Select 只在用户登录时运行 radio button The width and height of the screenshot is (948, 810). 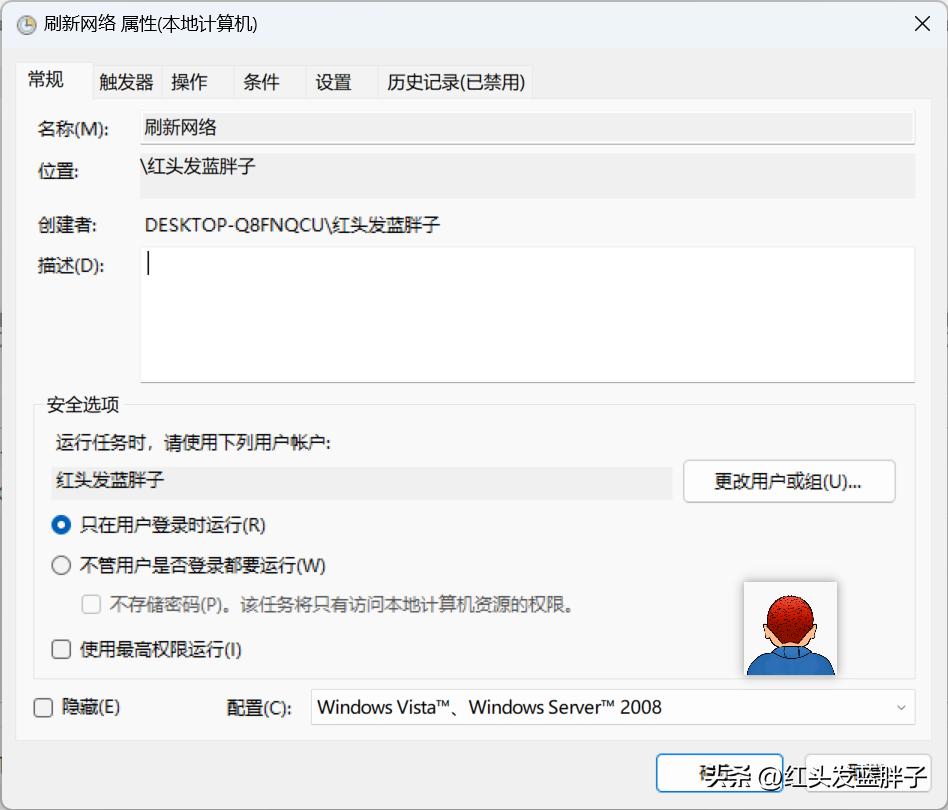coord(61,524)
